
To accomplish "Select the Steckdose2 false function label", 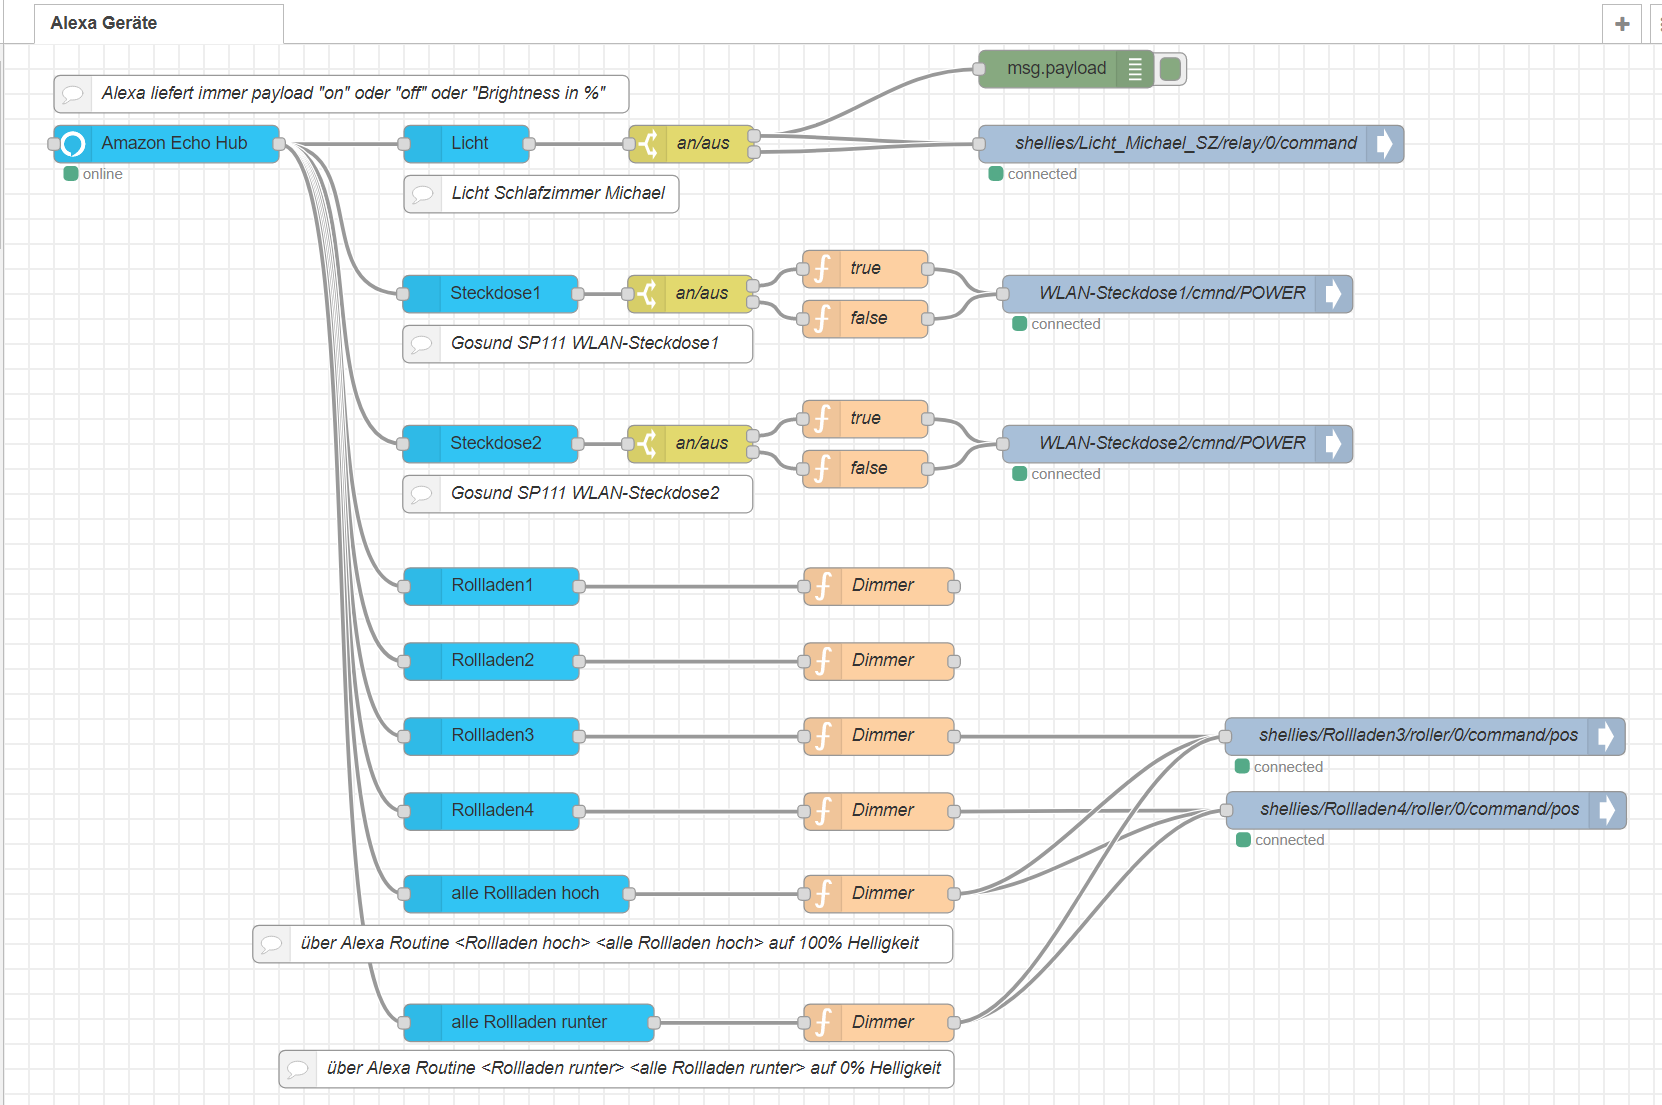I will (868, 468).
